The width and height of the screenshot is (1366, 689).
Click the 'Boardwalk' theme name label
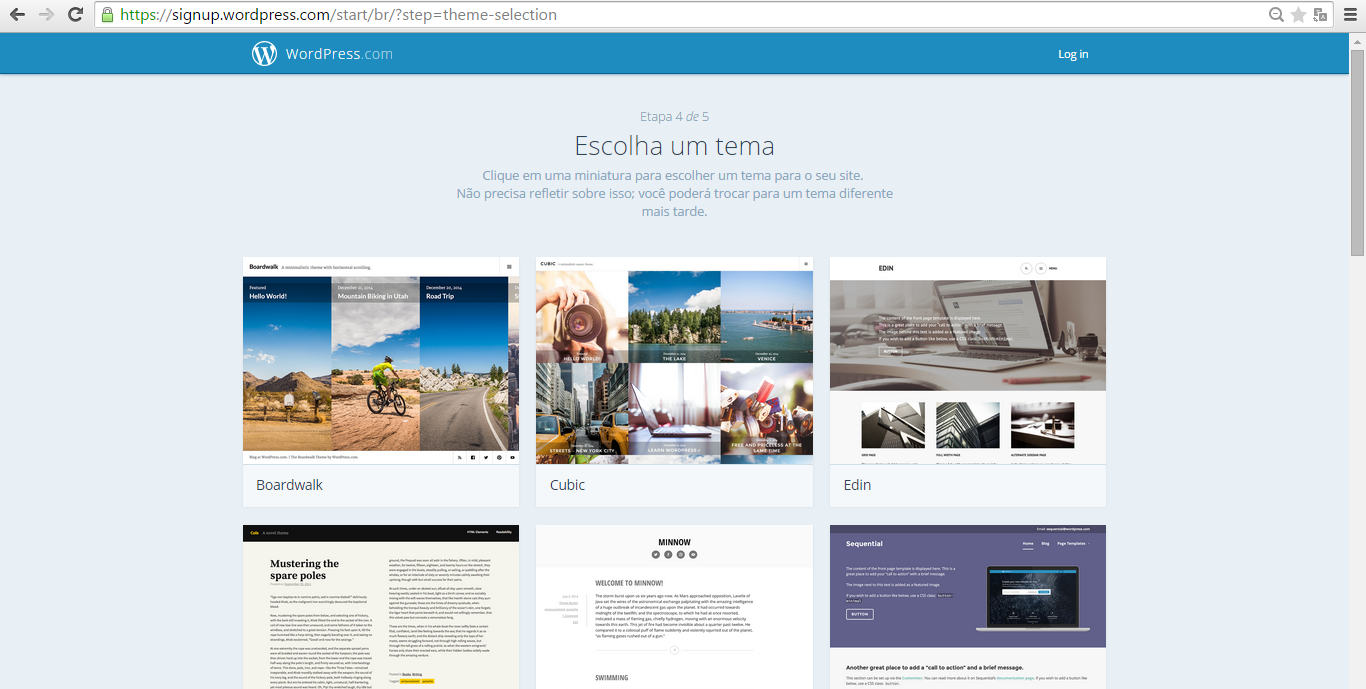[289, 485]
